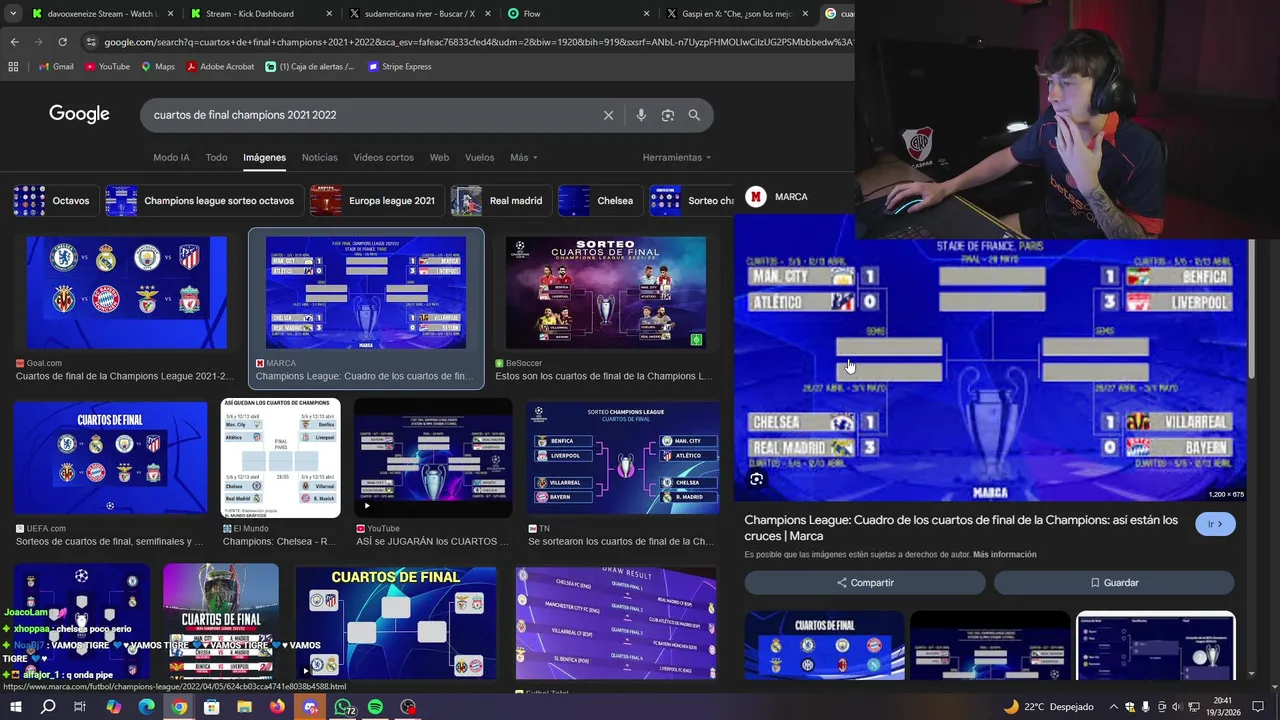Reload the current page

pos(62,42)
